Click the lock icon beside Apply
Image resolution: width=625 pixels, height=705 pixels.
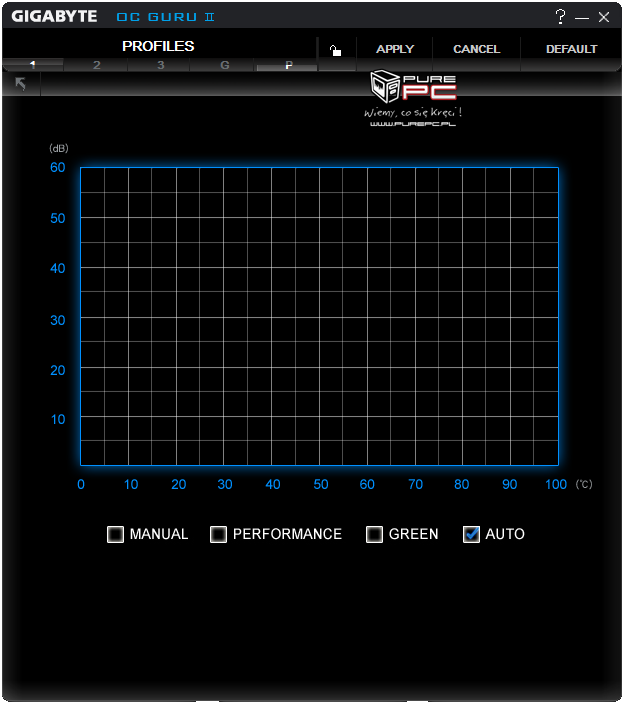click(x=335, y=50)
